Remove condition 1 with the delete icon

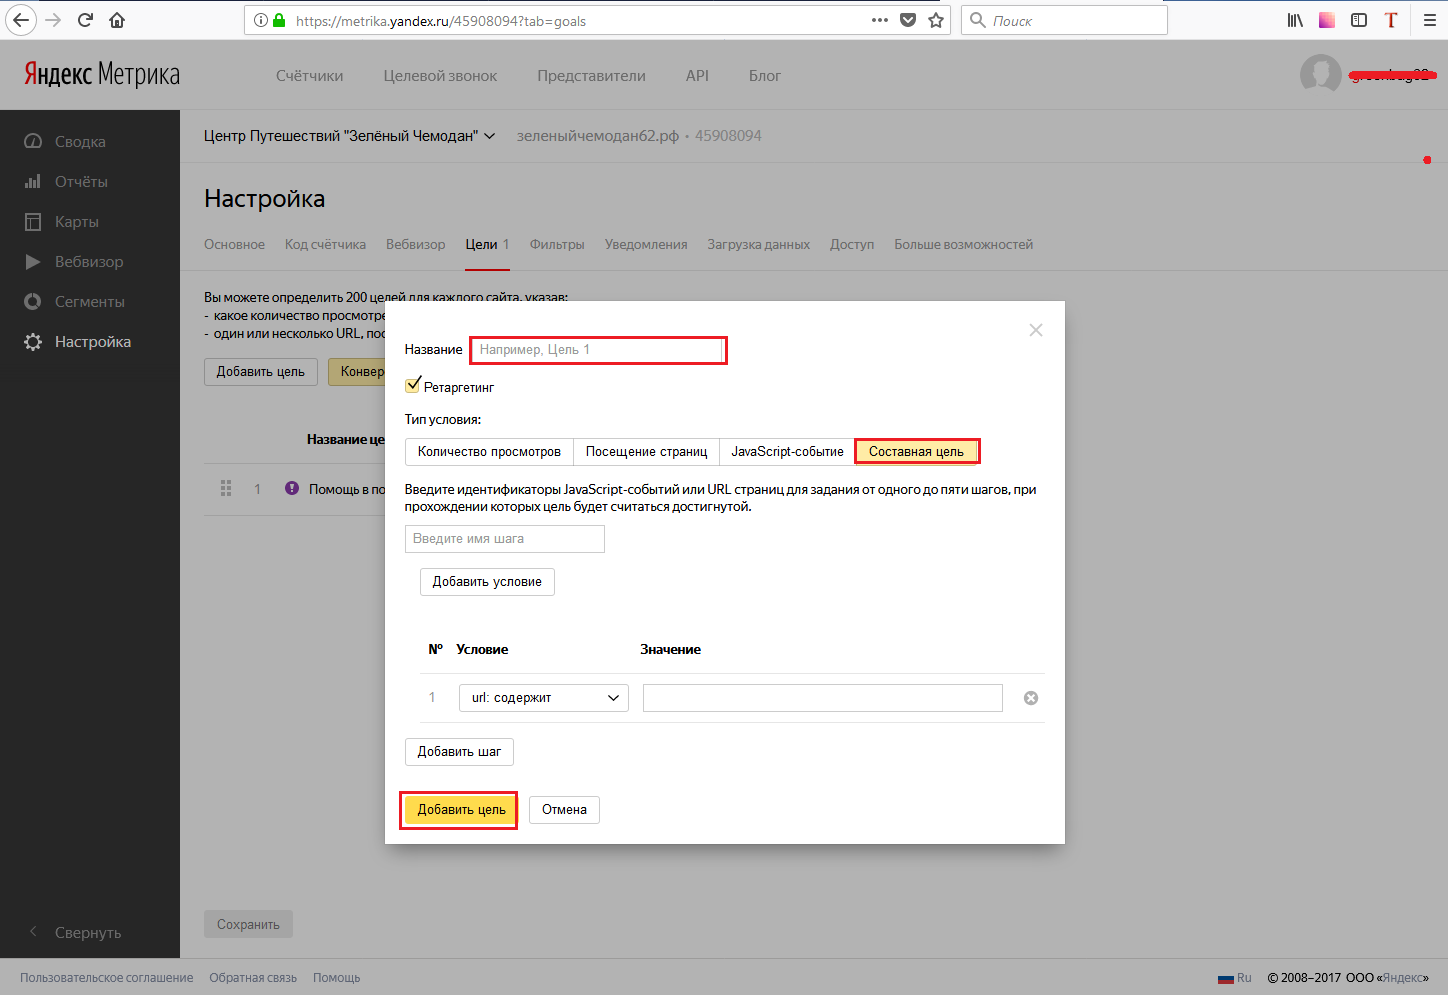[1031, 698]
